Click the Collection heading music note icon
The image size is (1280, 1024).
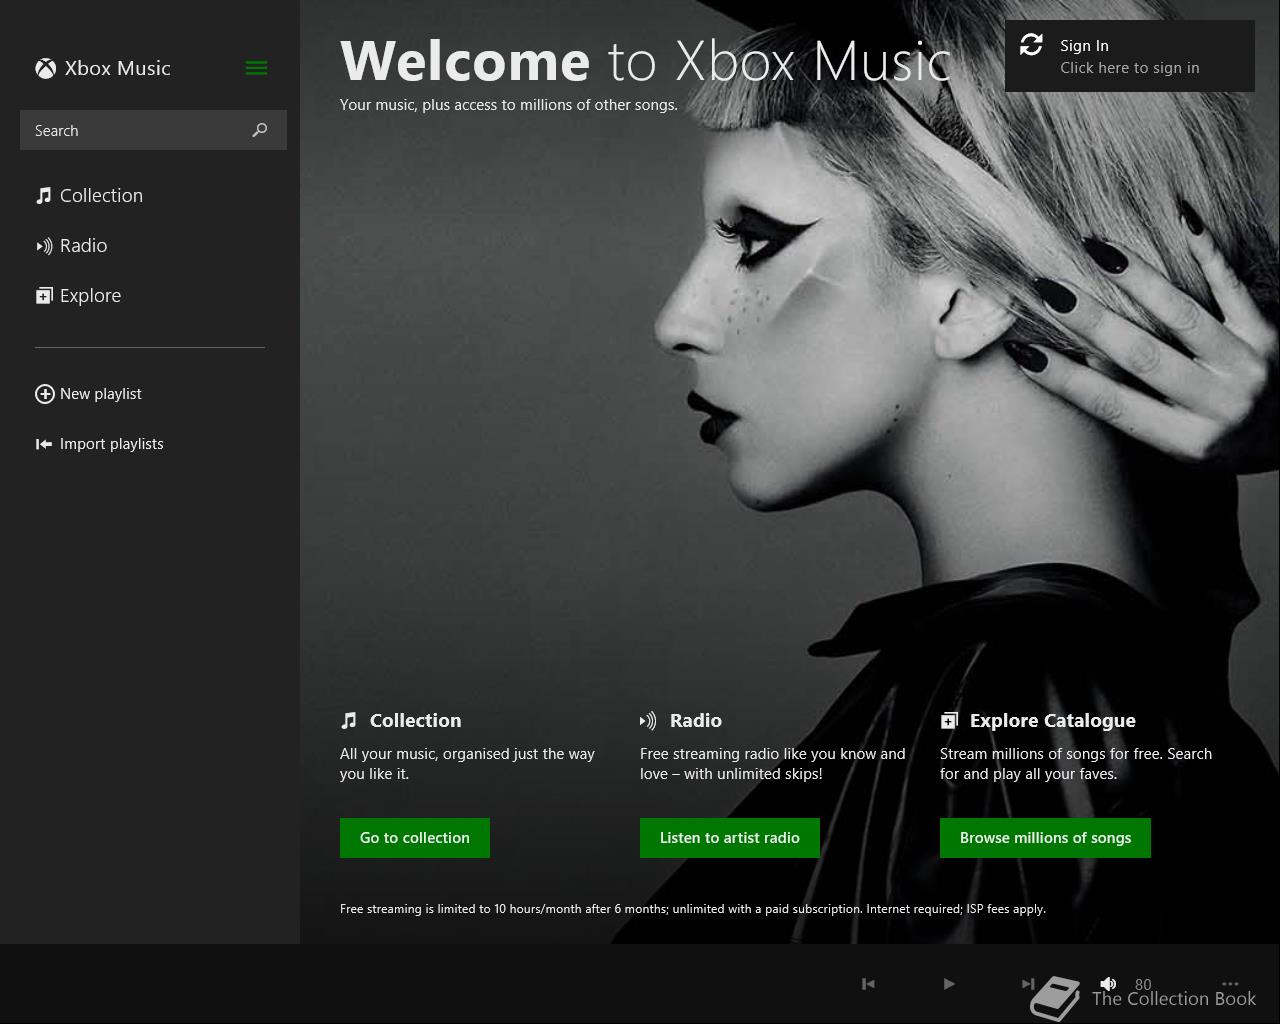(348, 720)
